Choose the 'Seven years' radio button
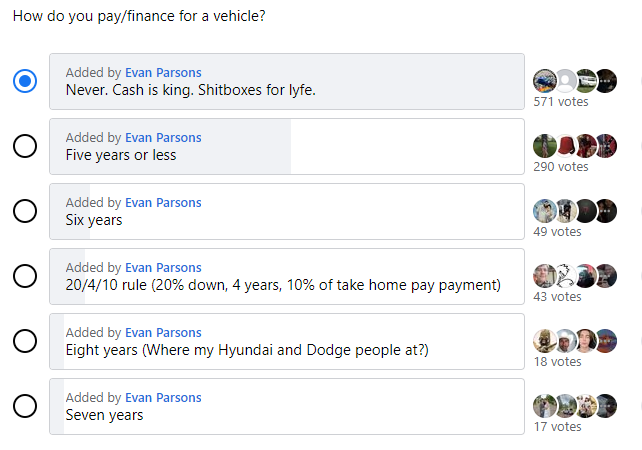Screen dimensions: 642x450 pos(25,406)
